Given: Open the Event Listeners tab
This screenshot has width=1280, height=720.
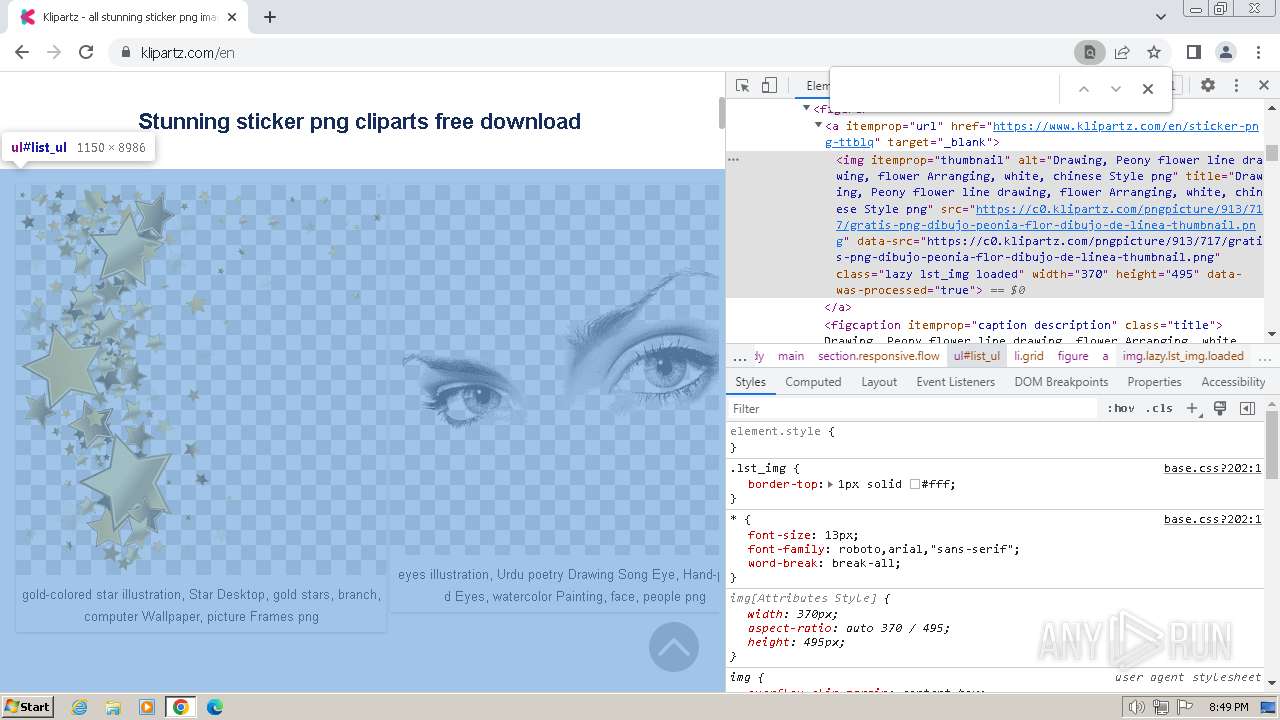Looking at the screenshot, I should pos(956,382).
